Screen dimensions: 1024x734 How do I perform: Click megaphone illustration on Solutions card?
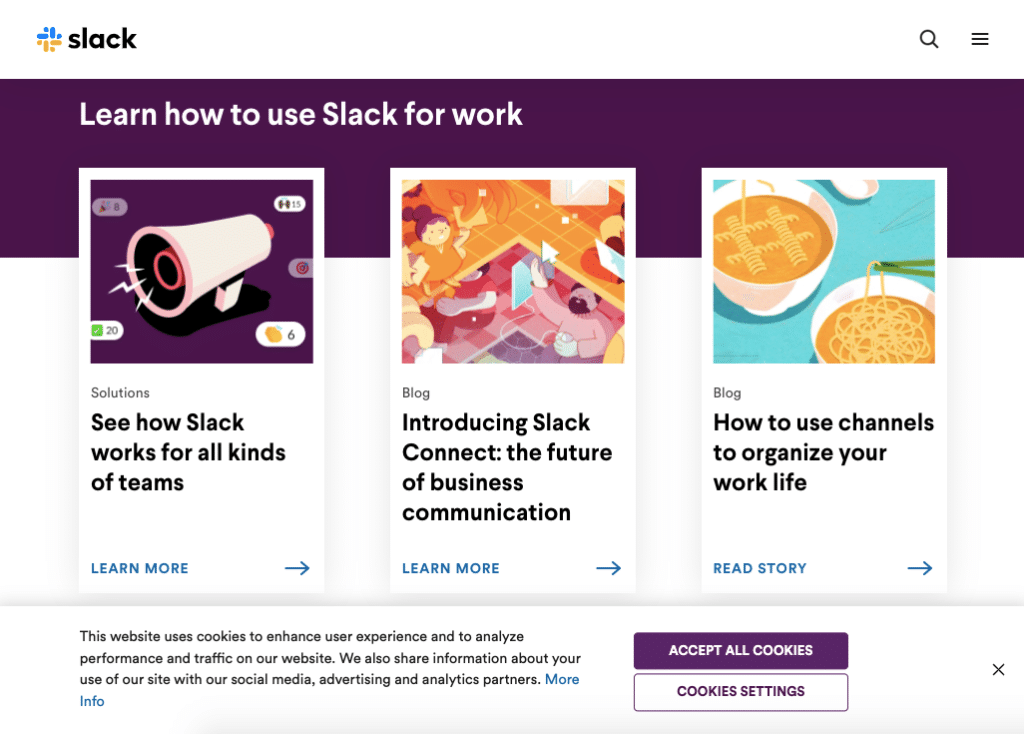click(x=201, y=271)
